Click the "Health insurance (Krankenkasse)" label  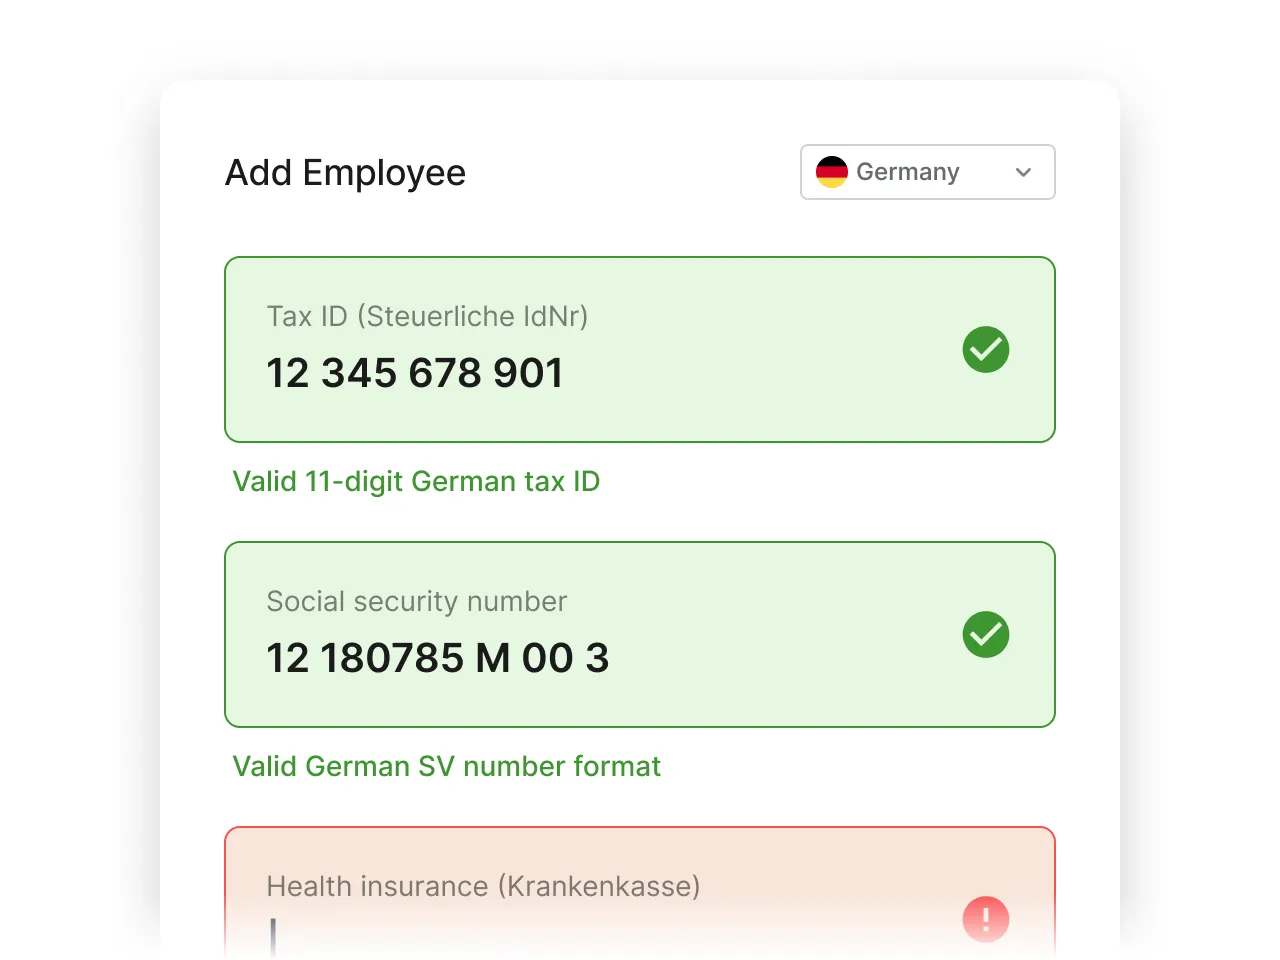[483, 886]
